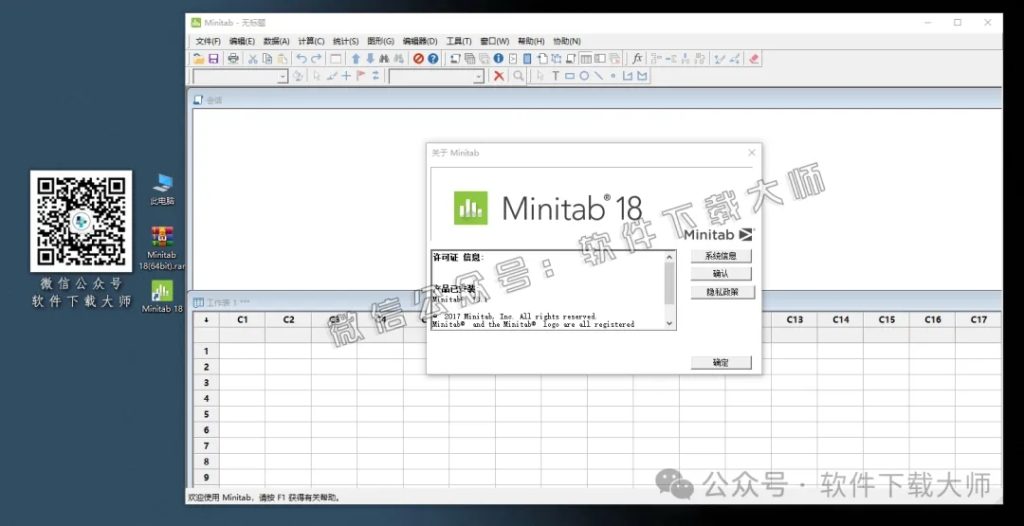The width and height of the screenshot is (1024, 526).
Task: Click the Copy icon in toolbar
Action: tap(267, 59)
